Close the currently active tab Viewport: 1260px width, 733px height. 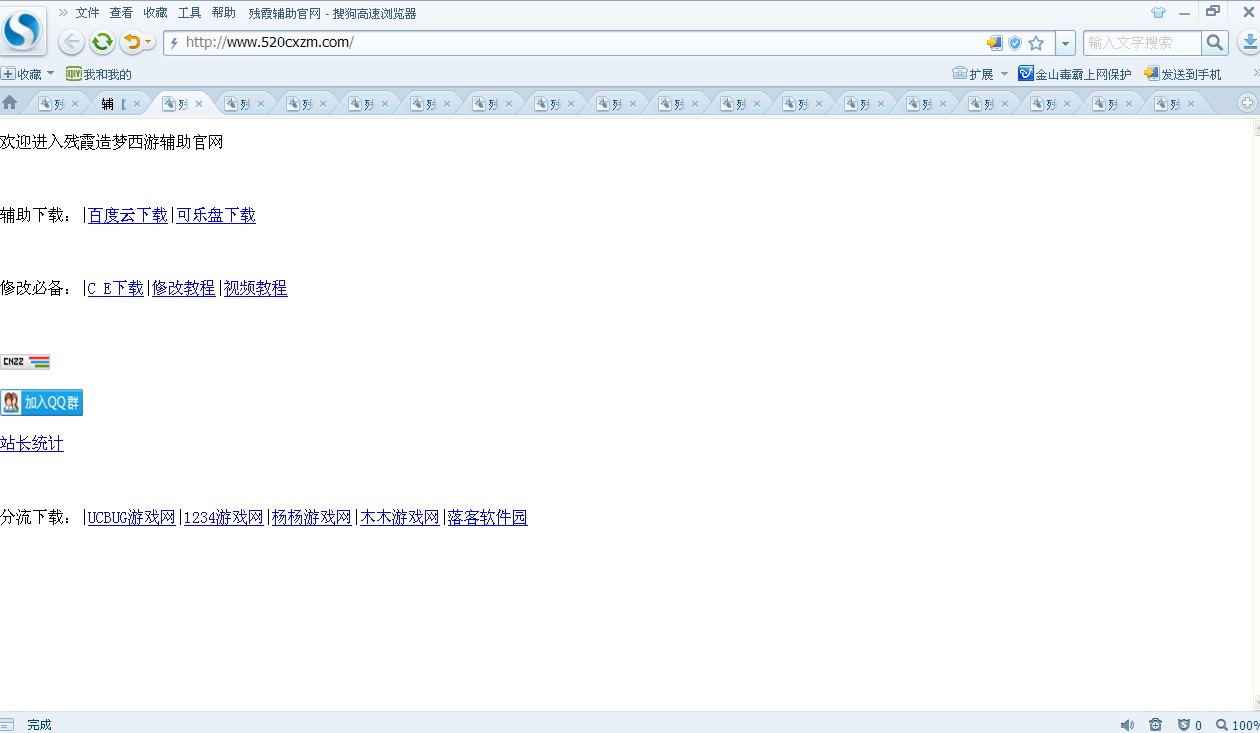199,104
